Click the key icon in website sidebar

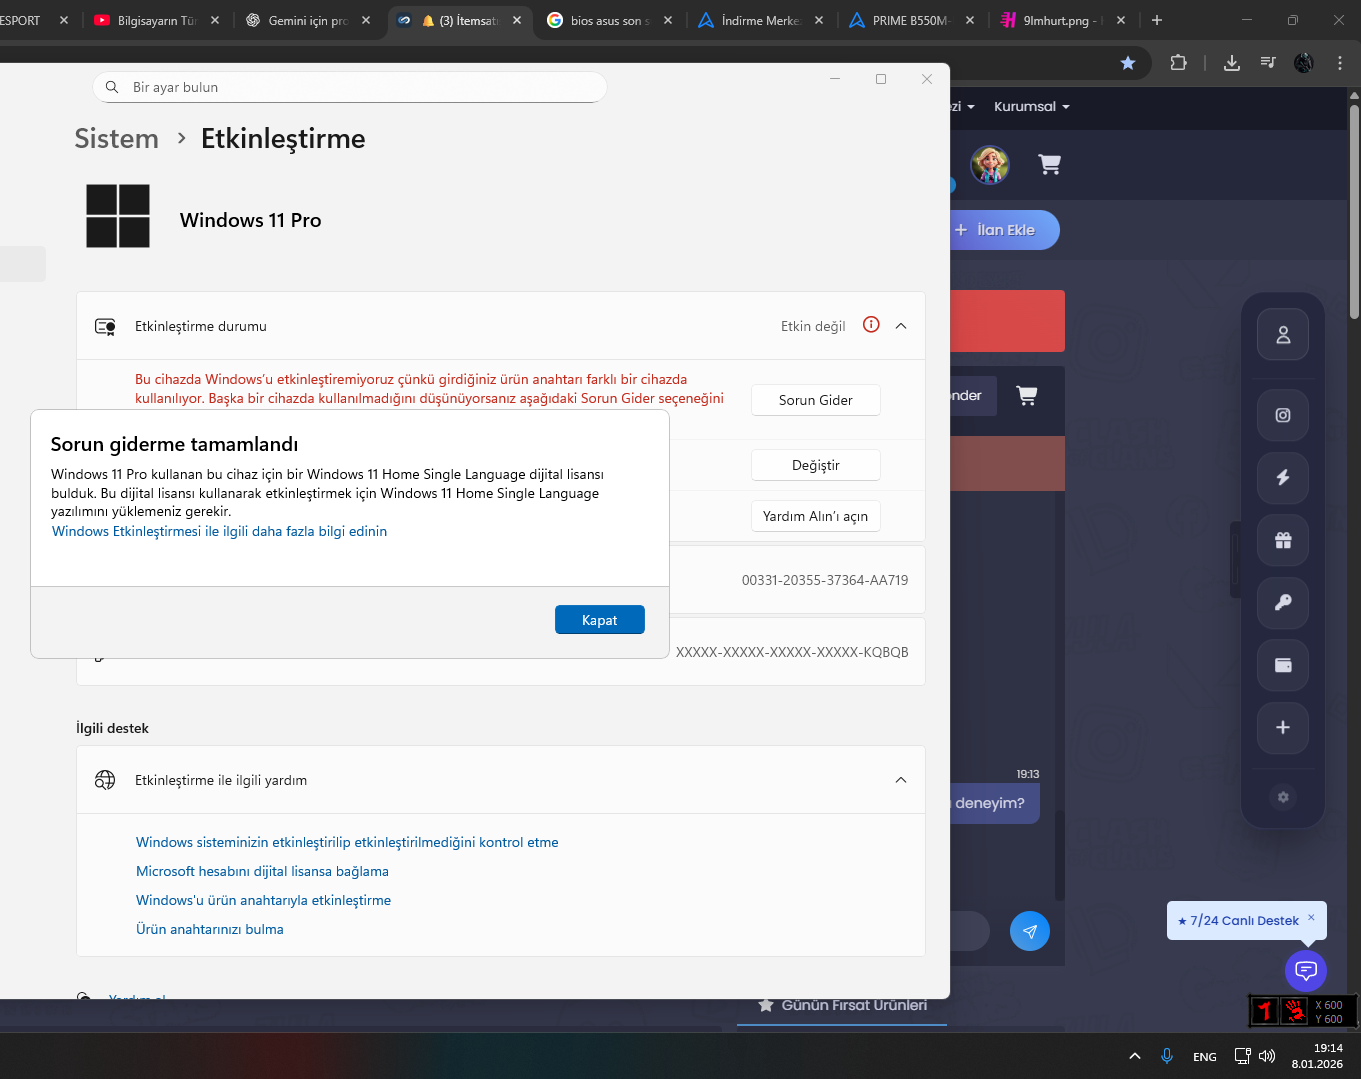coord(1283,602)
